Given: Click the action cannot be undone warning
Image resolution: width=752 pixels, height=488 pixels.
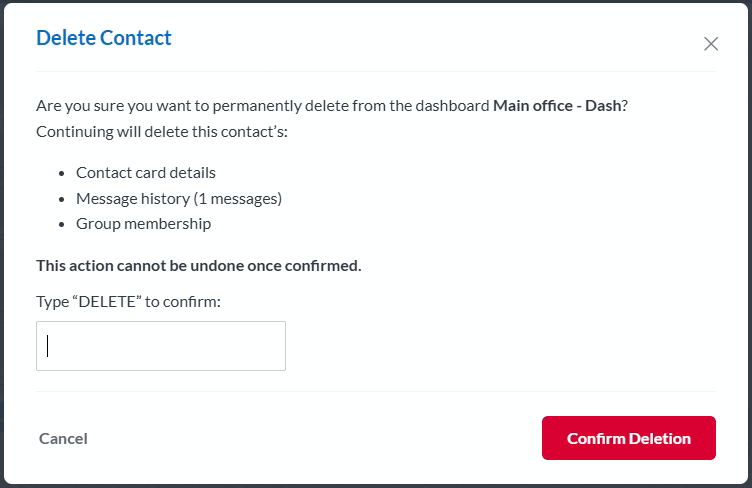Looking at the screenshot, I should pos(198,265).
